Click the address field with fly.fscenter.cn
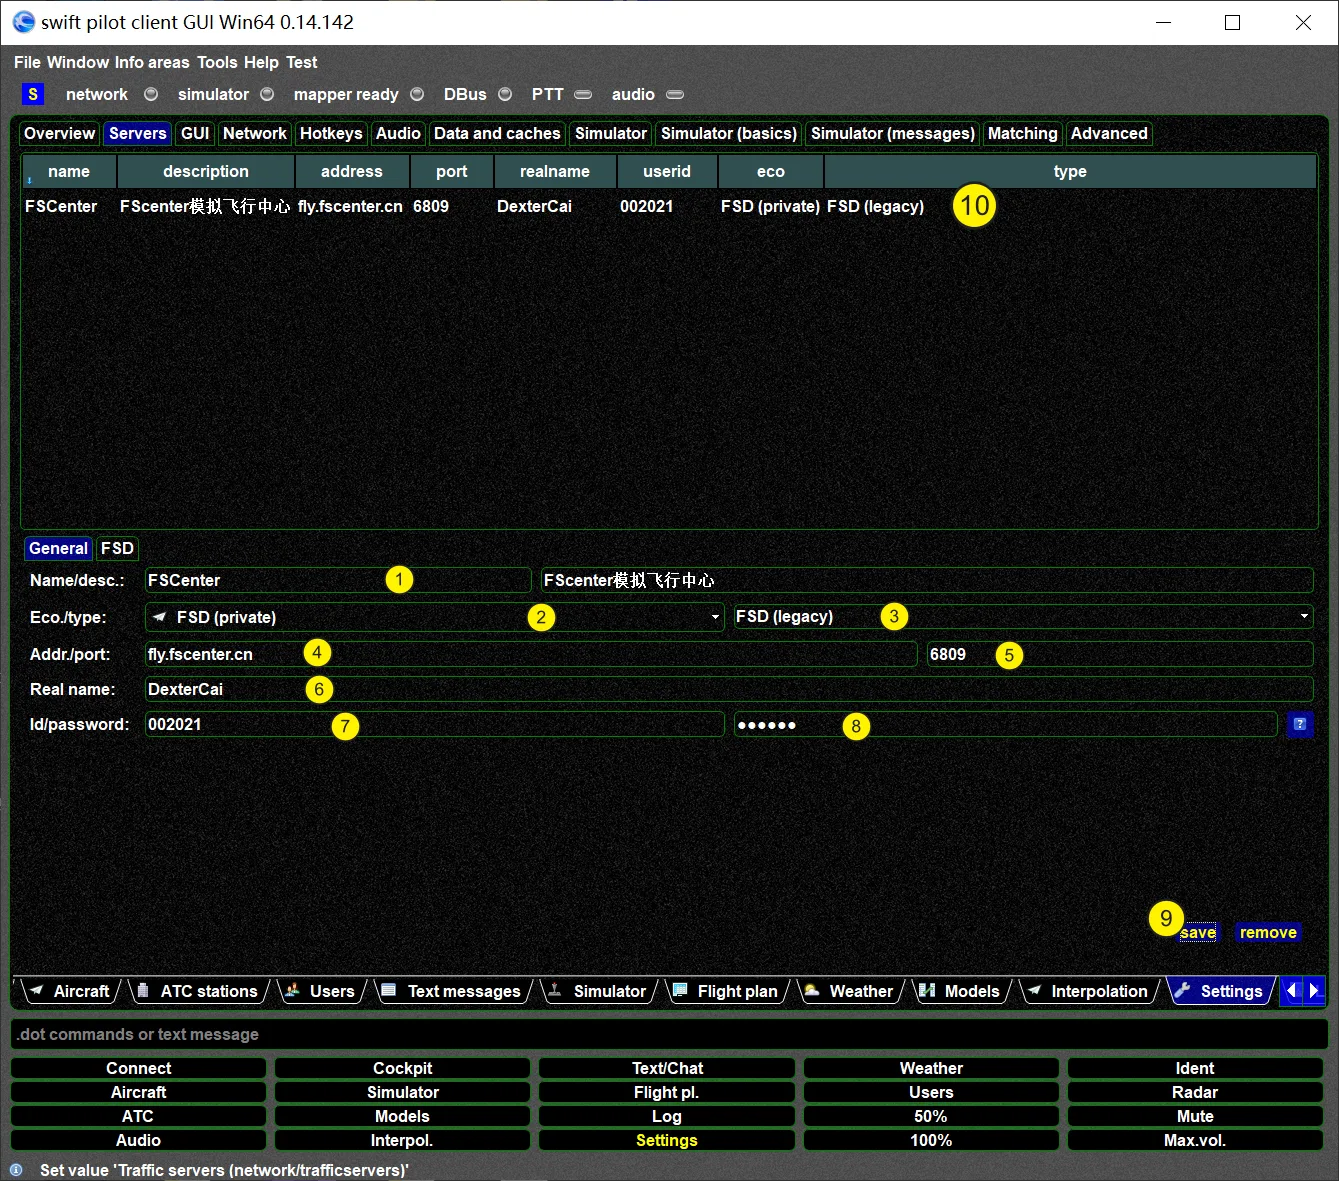This screenshot has height=1181, width=1339. click(531, 654)
